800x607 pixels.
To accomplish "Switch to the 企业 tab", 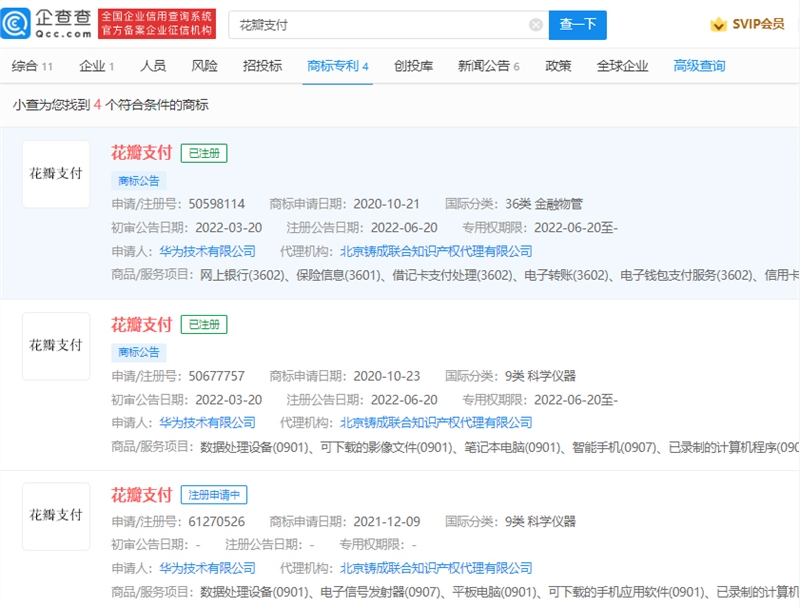I will [x=97, y=67].
